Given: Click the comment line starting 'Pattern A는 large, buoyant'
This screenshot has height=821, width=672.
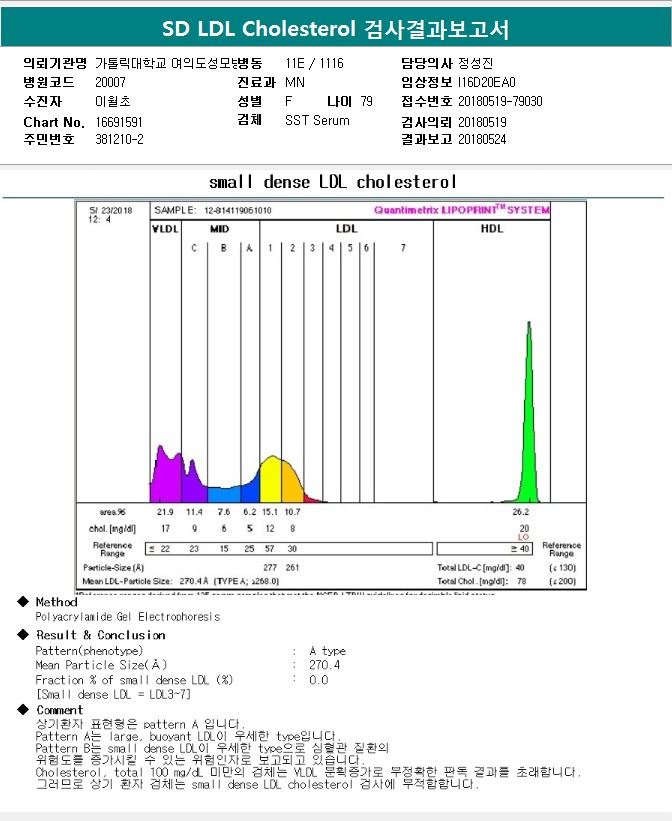Looking at the screenshot, I should 189,737.
